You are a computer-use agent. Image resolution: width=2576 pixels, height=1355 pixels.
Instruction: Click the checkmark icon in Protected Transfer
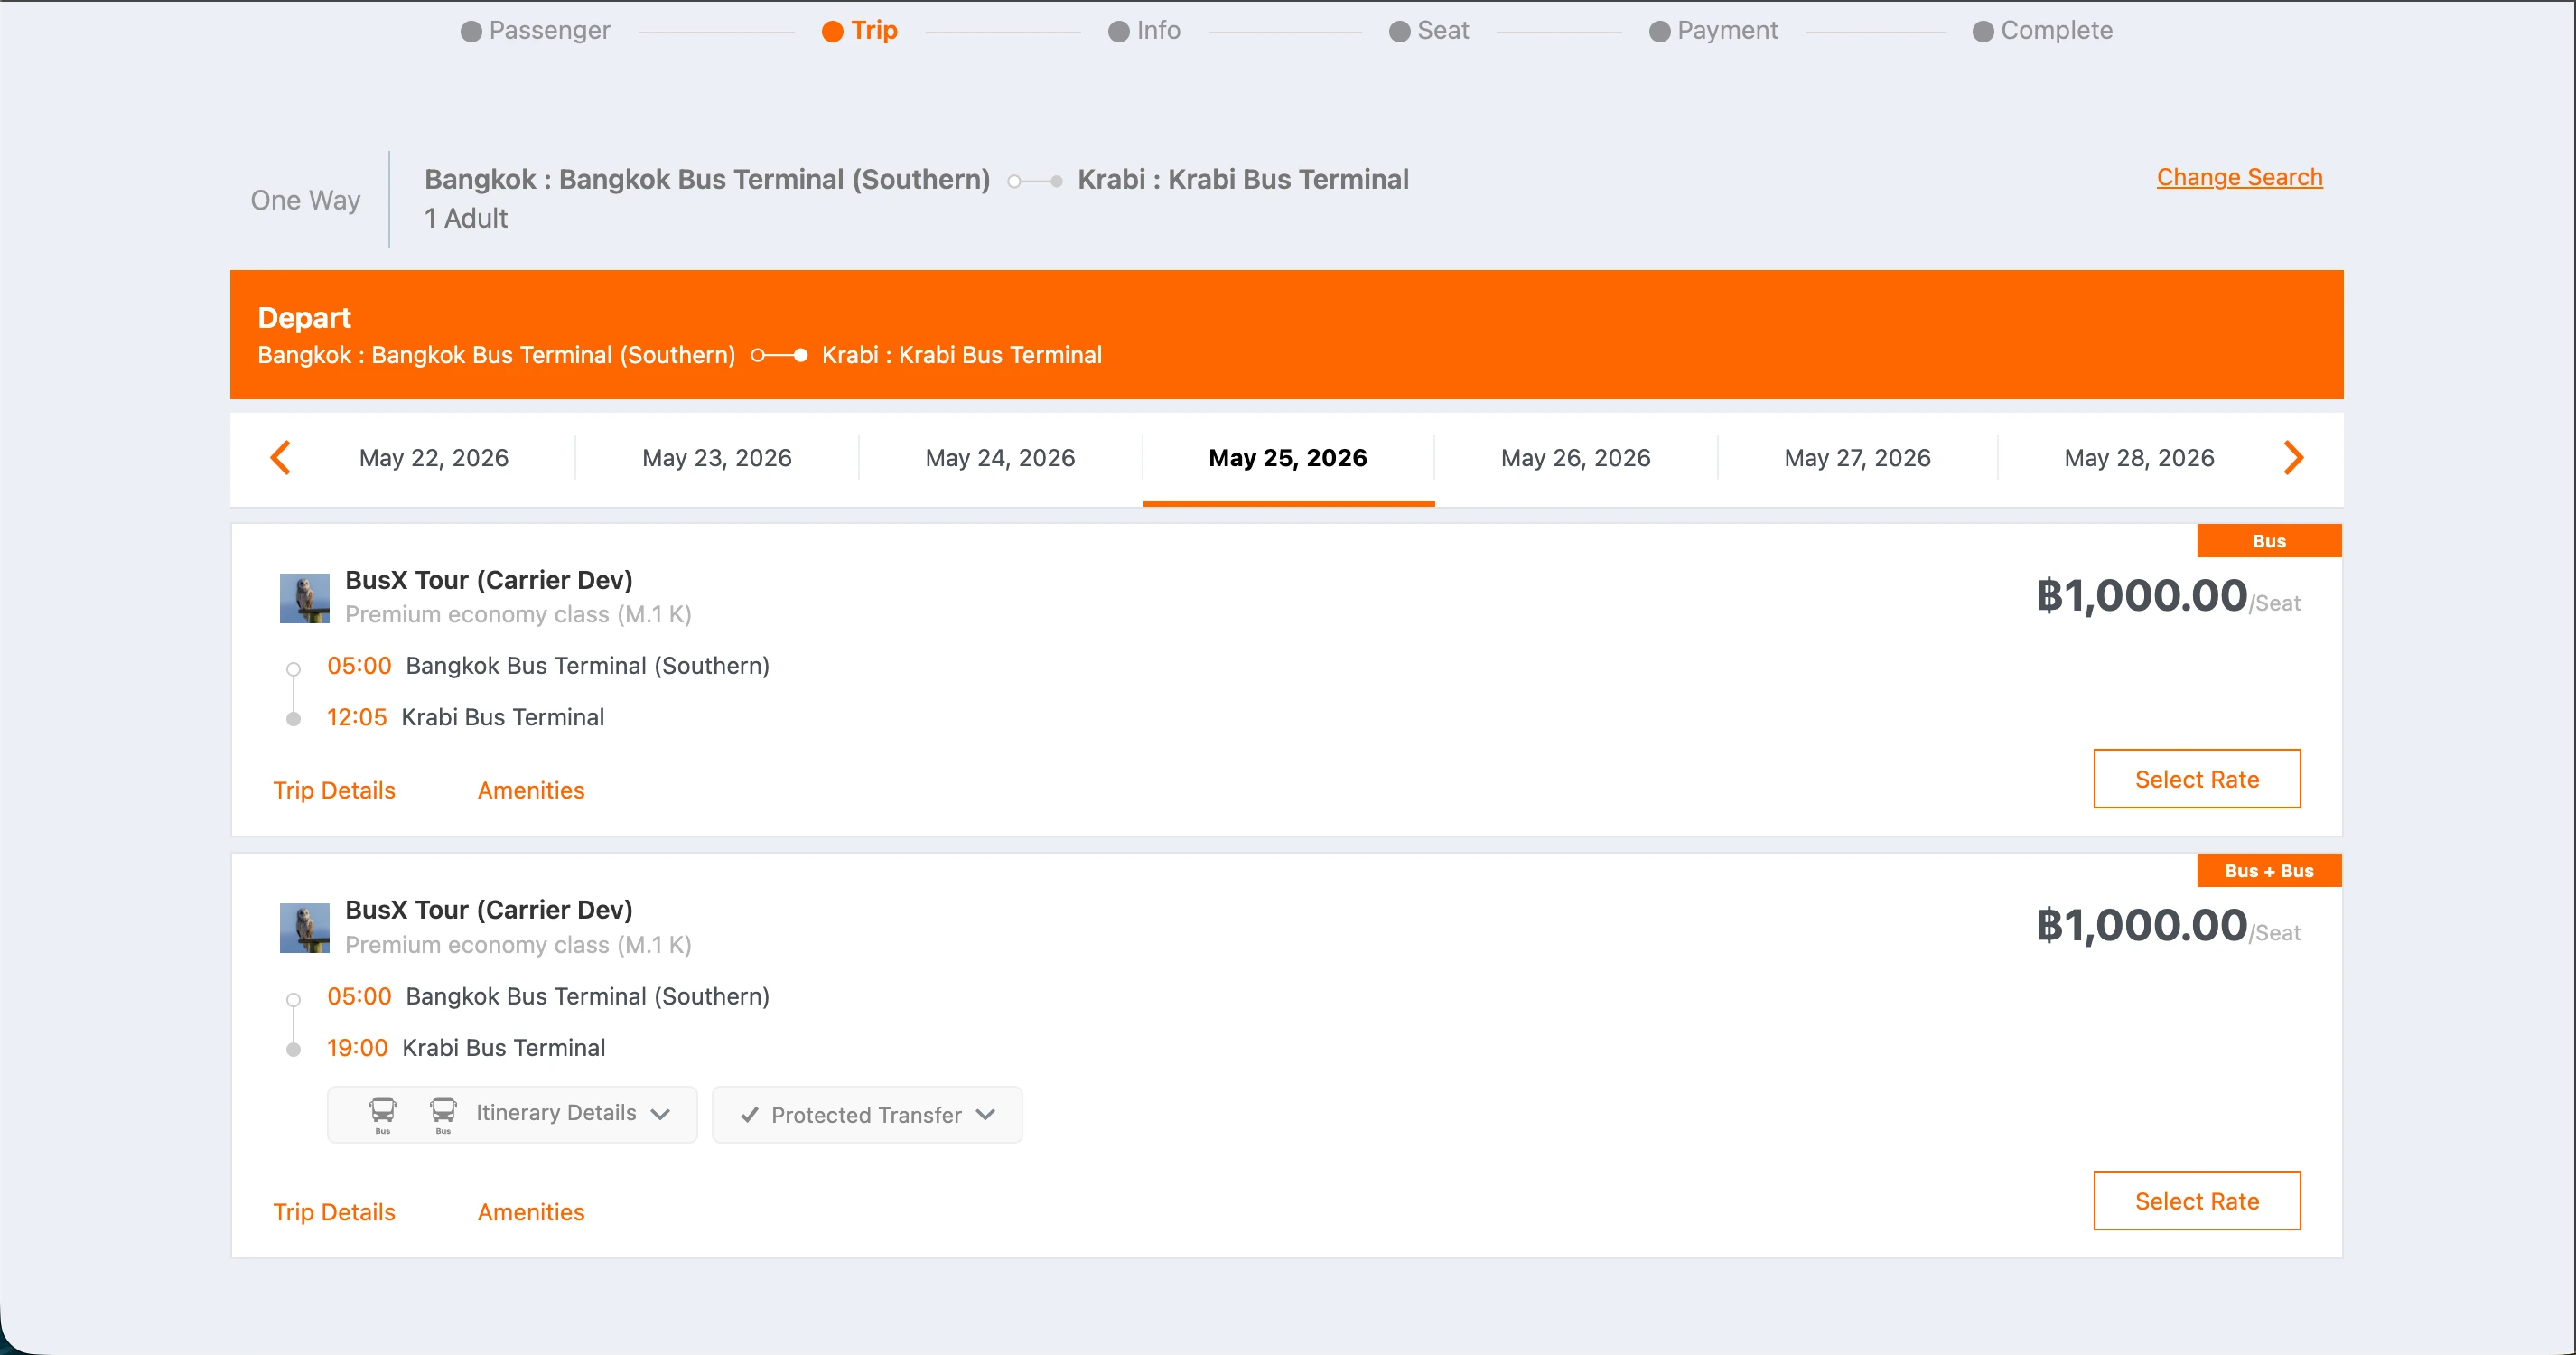click(x=750, y=1114)
